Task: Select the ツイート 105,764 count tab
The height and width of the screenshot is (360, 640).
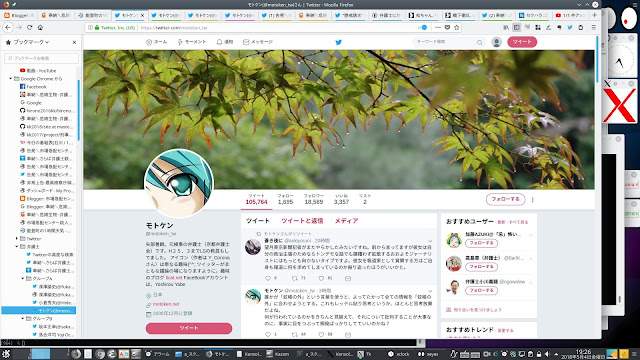Action: click(256, 199)
